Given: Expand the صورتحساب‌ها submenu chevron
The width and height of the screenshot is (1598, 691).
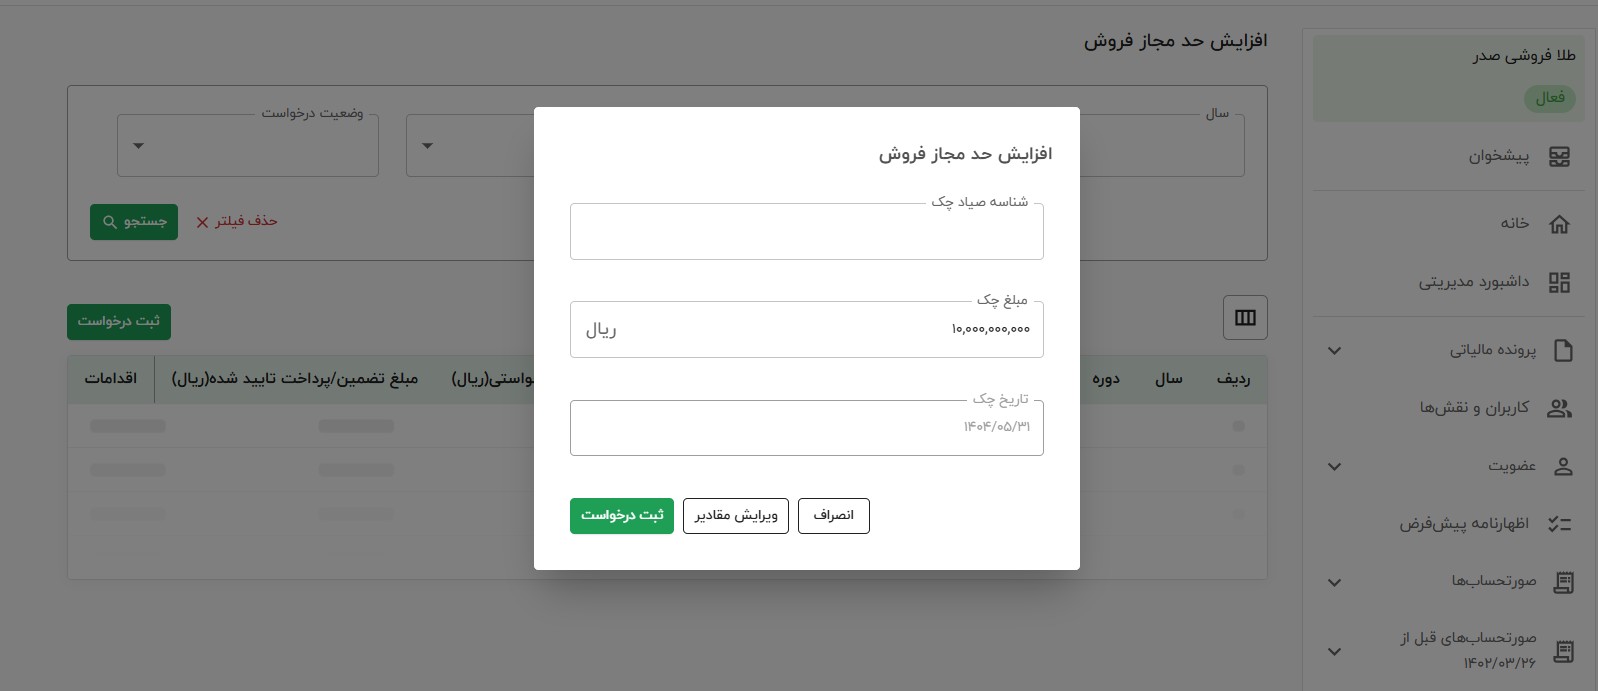Looking at the screenshot, I should [x=1334, y=582].
